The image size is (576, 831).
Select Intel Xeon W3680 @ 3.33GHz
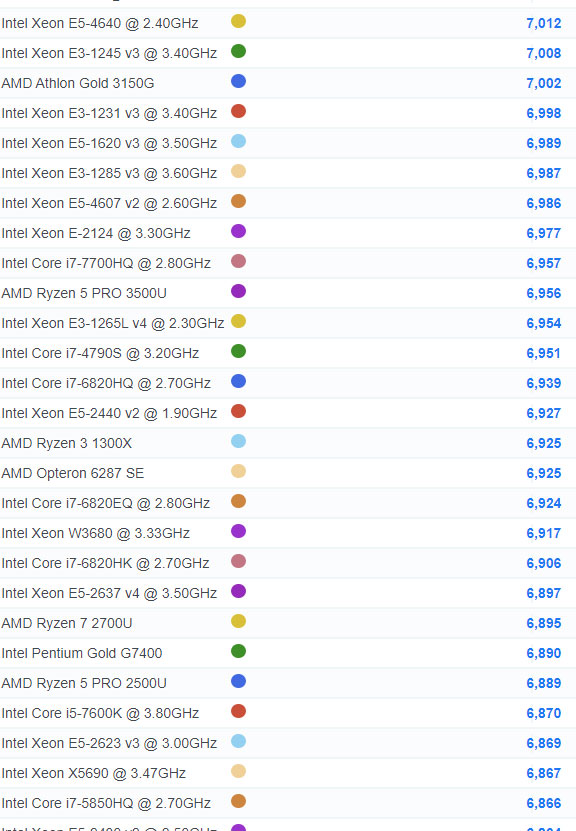(x=95, y=533)
